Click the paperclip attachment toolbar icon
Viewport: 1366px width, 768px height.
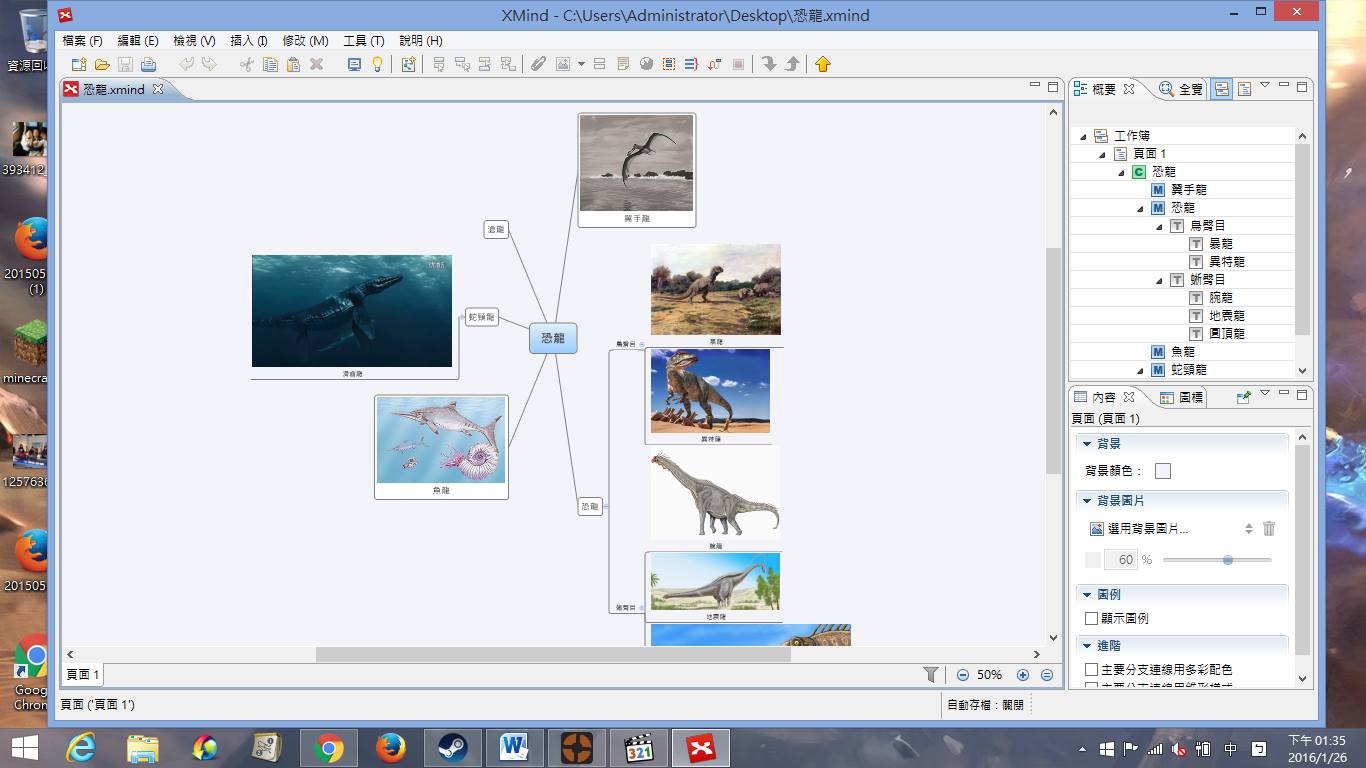[x=538, y=64]
